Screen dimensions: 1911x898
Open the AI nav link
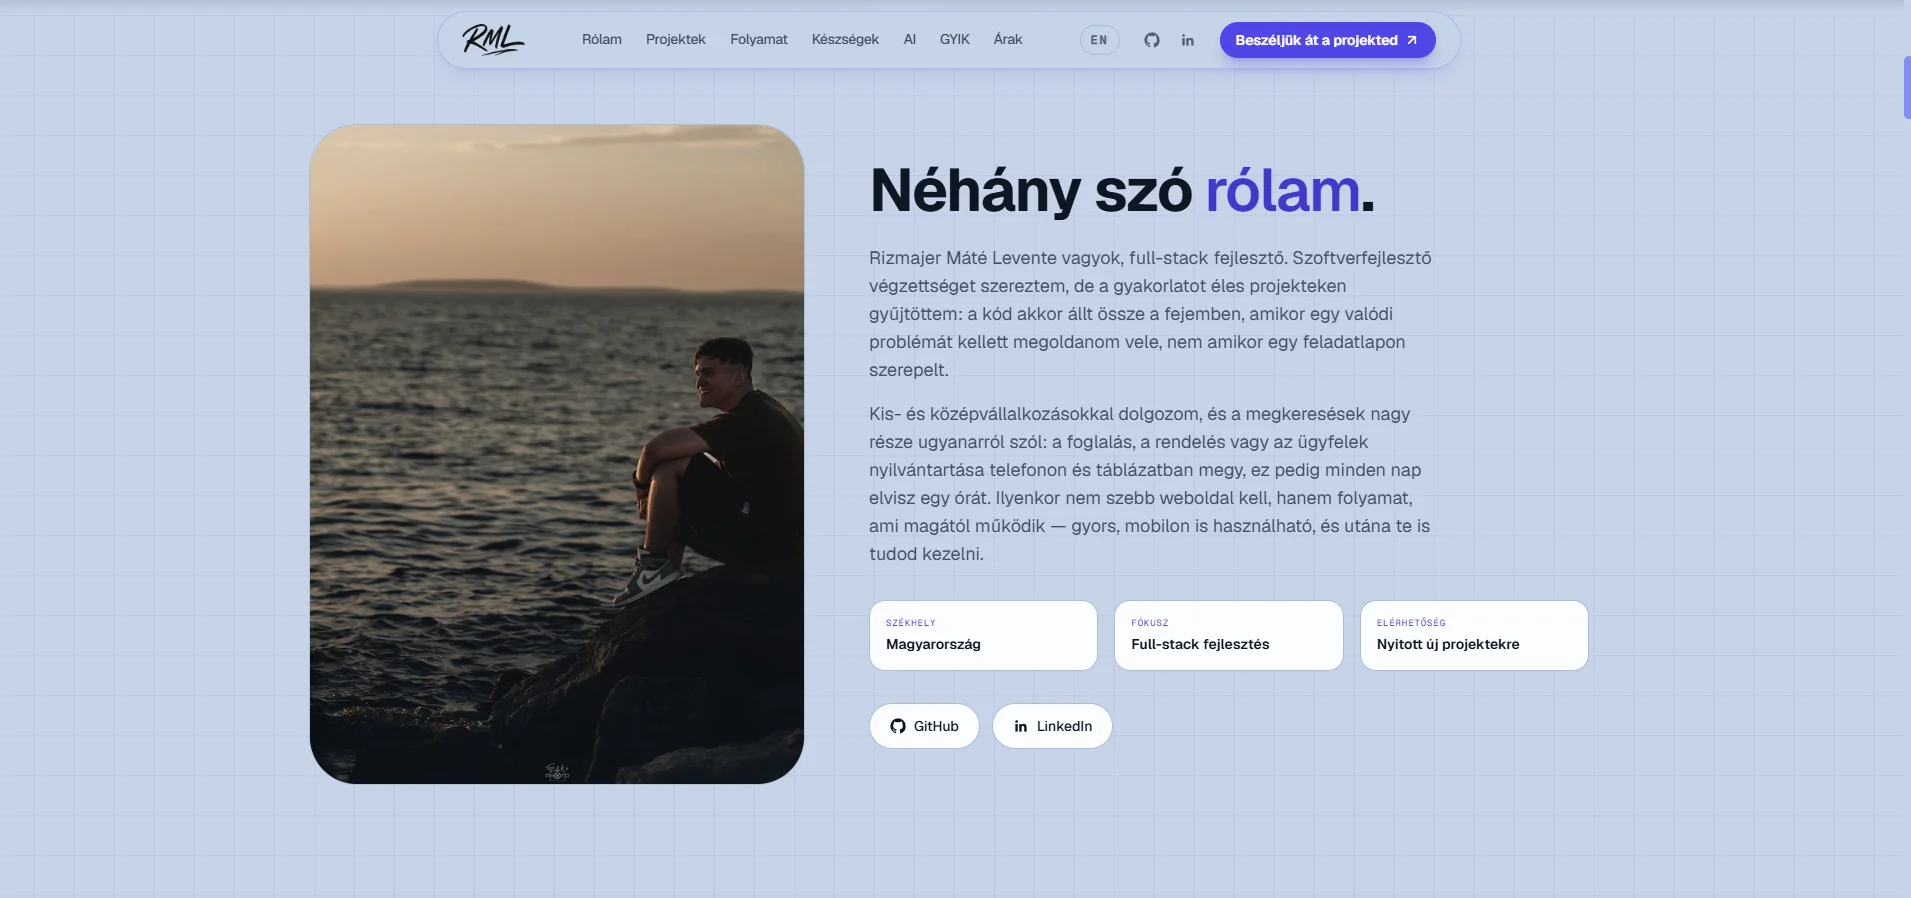coord(910,40)
